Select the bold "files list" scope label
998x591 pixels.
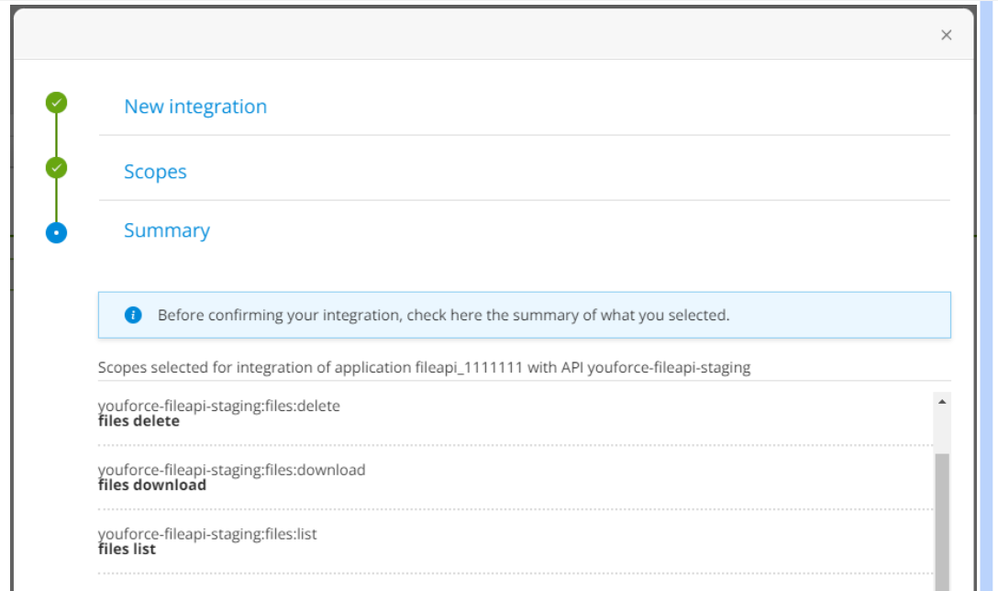[127, 549]
